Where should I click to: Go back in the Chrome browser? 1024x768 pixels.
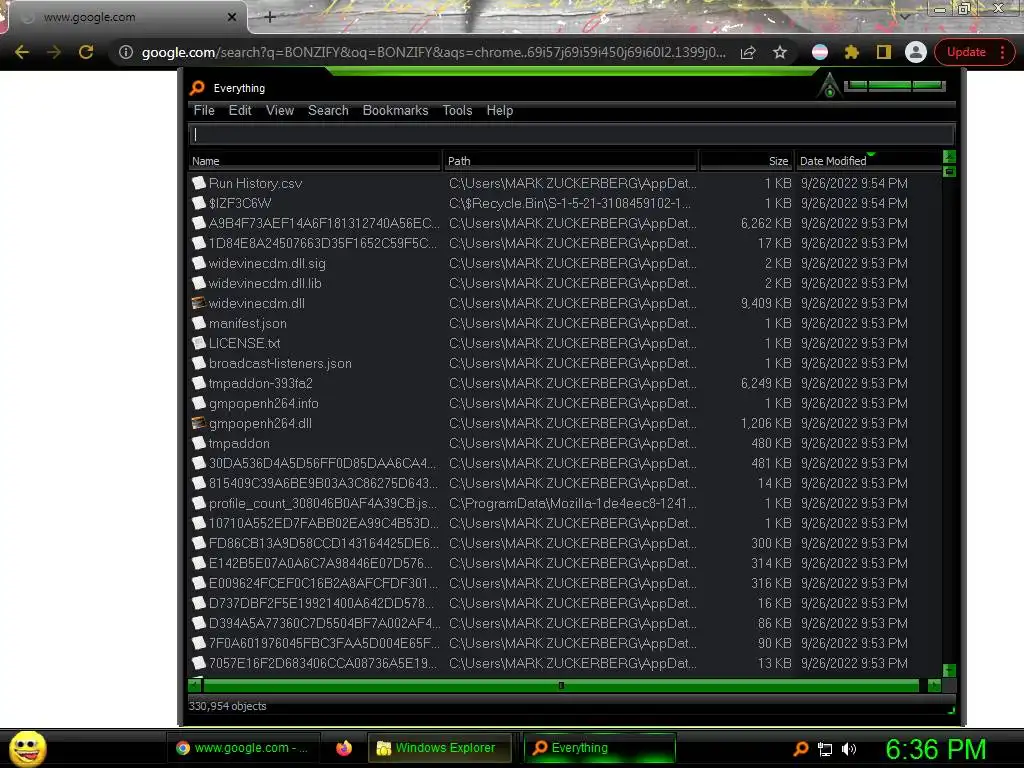[22, 52]
